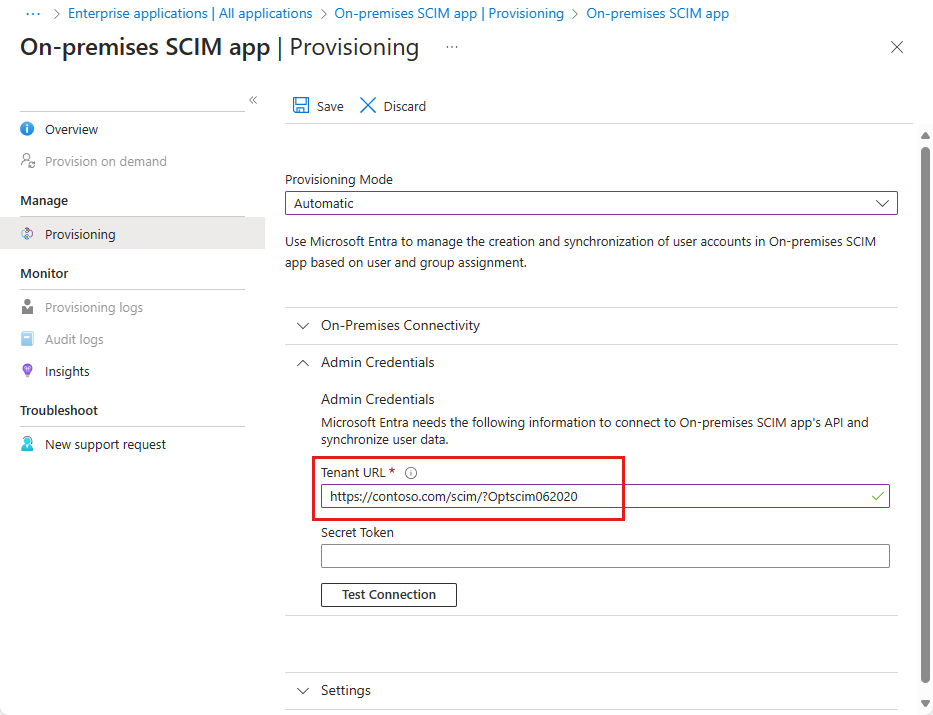This screenshot has width=933, height=715.
Task: Click the Insights lightbulb icon
Action: click(x=27, y=371)
